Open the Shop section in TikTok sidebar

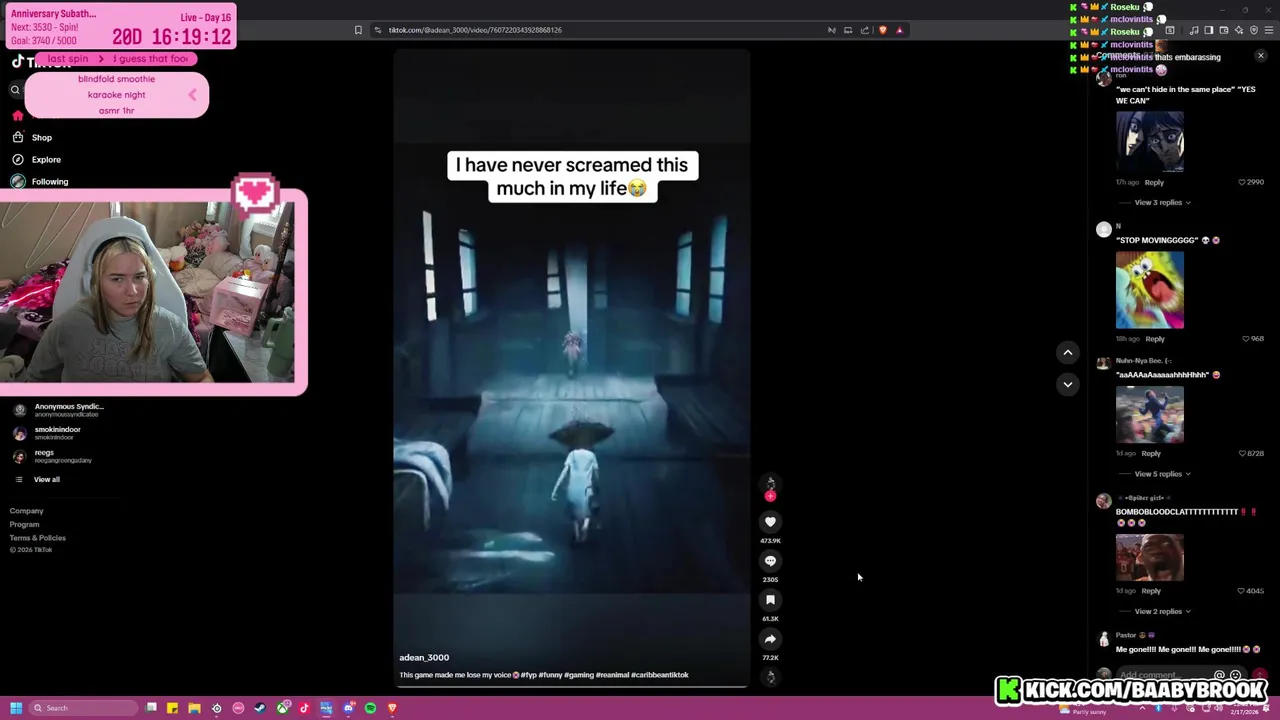[41, 137]
